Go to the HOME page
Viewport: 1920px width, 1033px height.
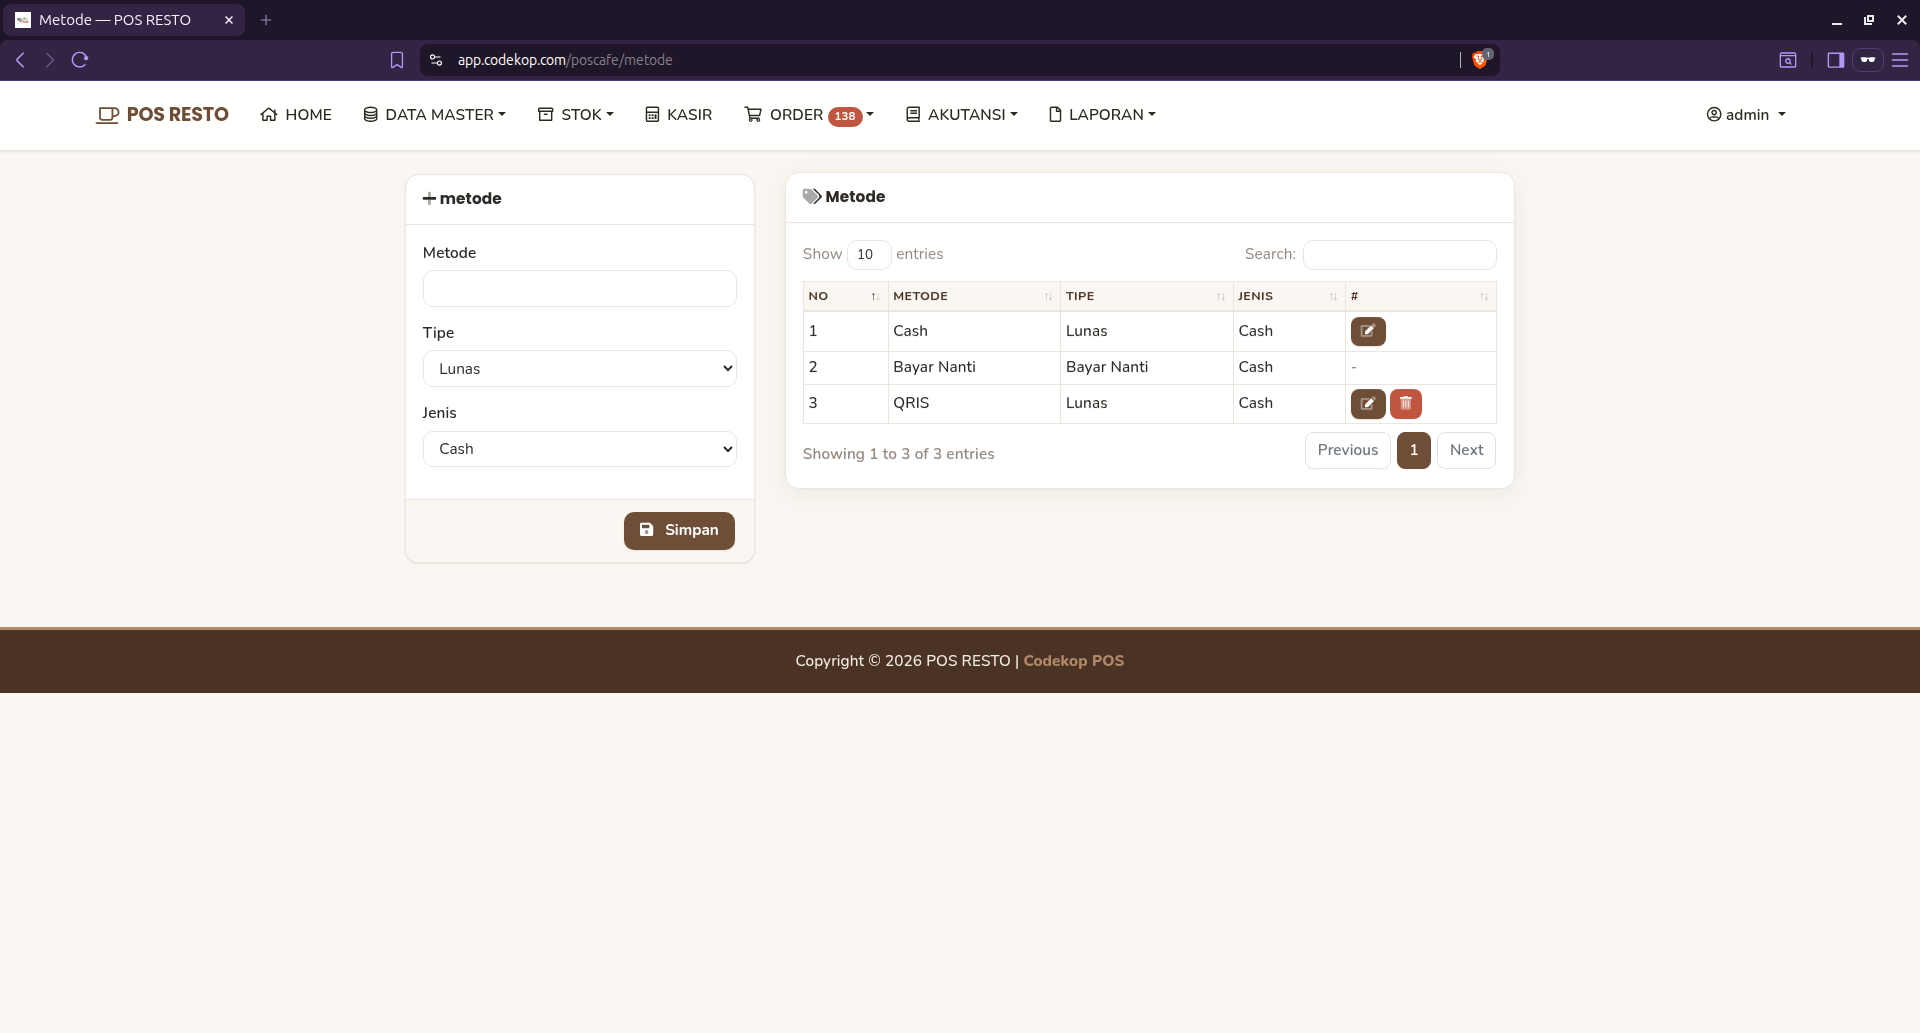tap(296, 115)
